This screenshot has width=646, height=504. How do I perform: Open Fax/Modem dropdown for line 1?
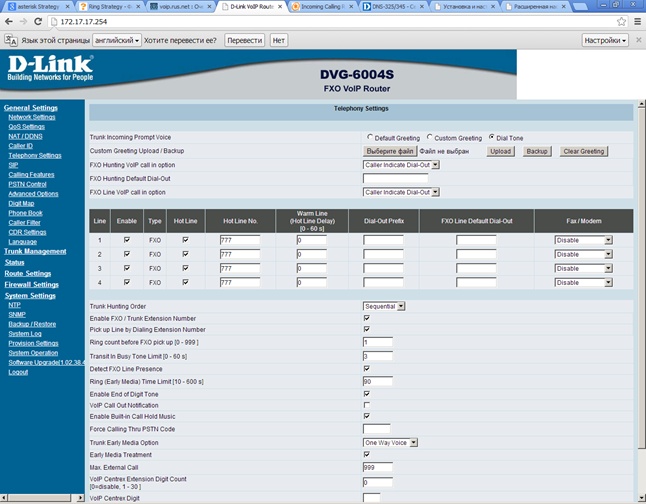pyautogui.click(x=583, y=240)
